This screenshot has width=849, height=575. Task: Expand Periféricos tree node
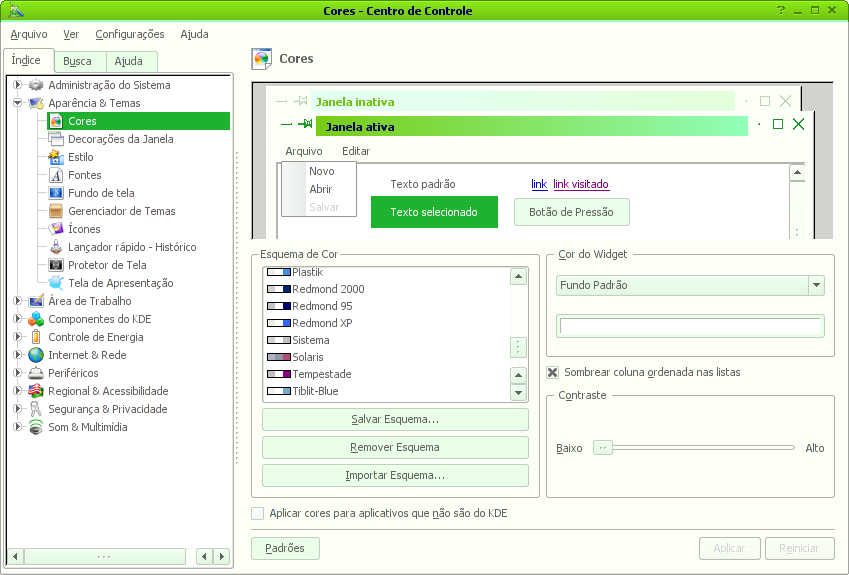pyautogui.click(x=17, y=373)
